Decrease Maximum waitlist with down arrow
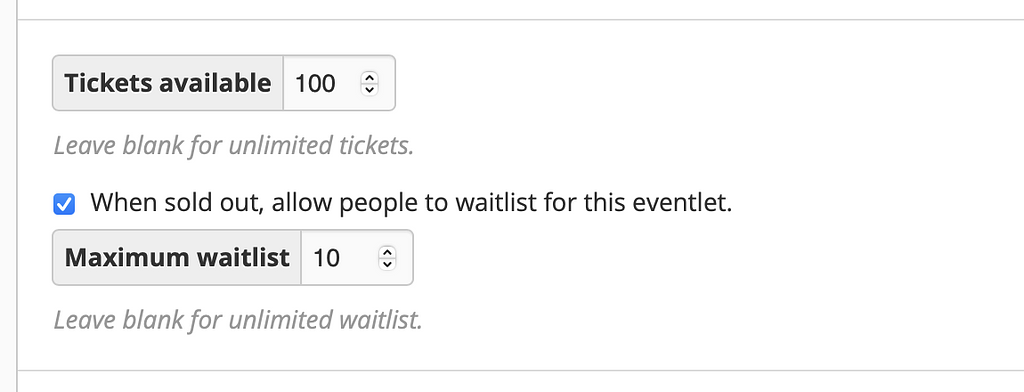The height and width of the screenshot is (392, 1024). click(387, 263)
